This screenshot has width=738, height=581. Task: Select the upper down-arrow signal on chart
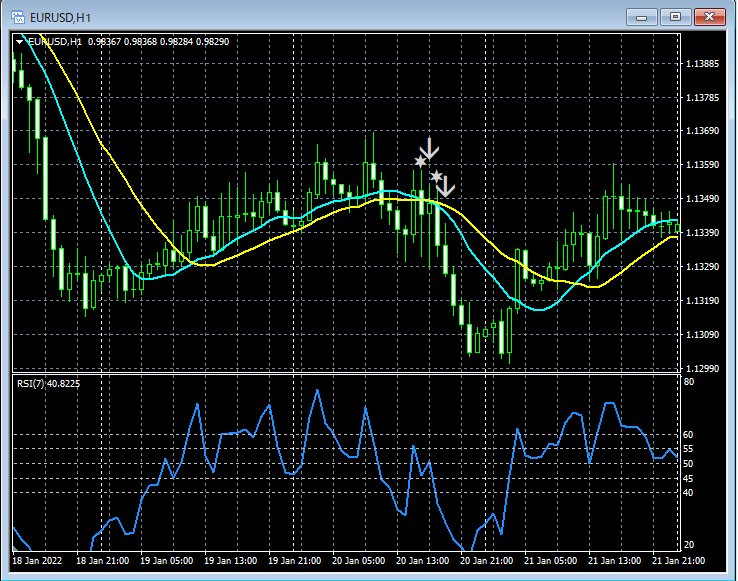(x=429, y=148)
